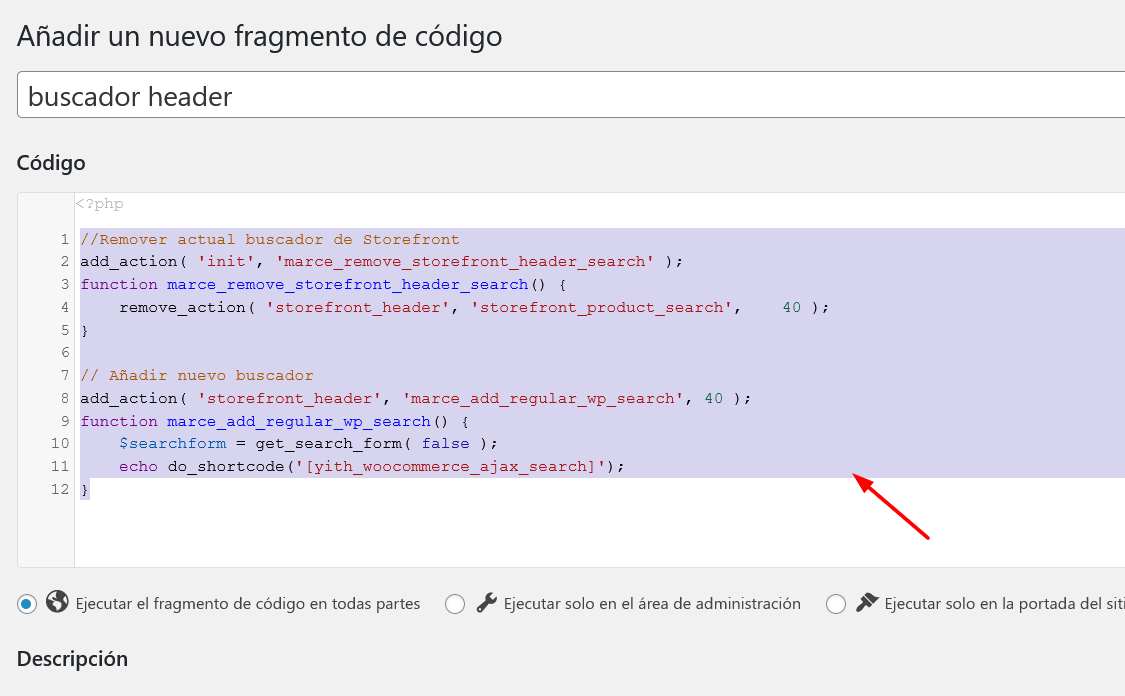Click closing brace on line 5
This screenshot has height=696, width=1125.
coord(85,331)
